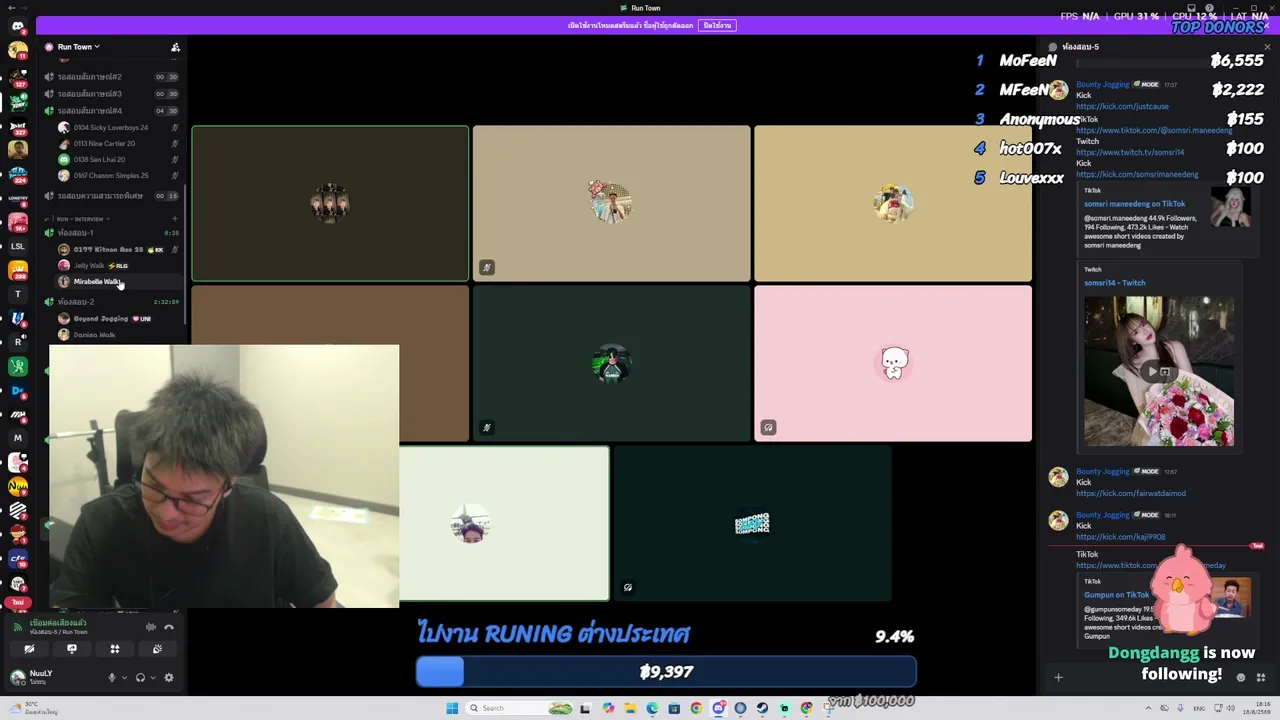Open "somsri maneedeng on TikTok" embed title
The width and height of the screenshot is (1280, 720).
pyautogui.click(x=1134, y=205)
